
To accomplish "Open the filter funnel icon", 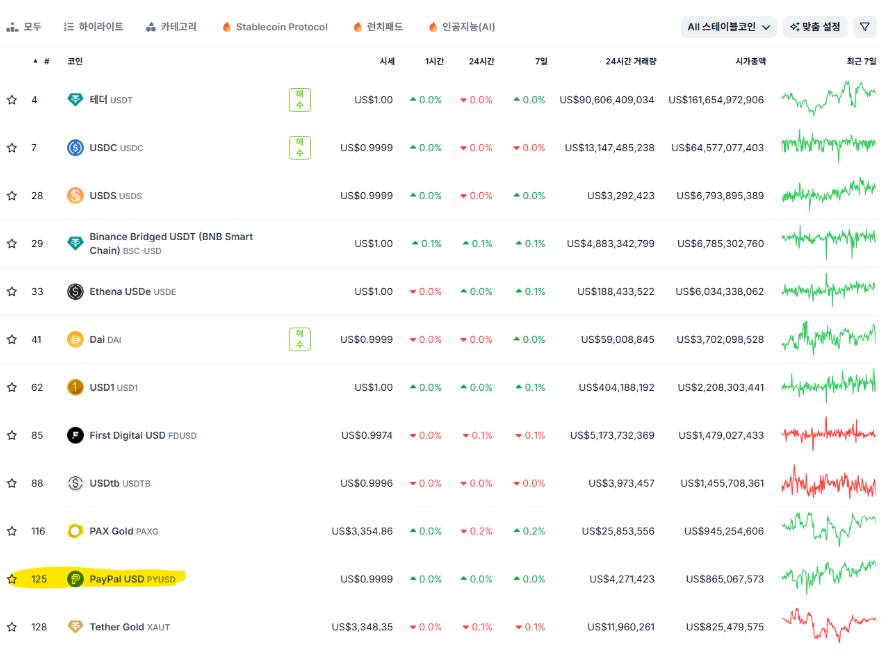I will click(865, 27).
